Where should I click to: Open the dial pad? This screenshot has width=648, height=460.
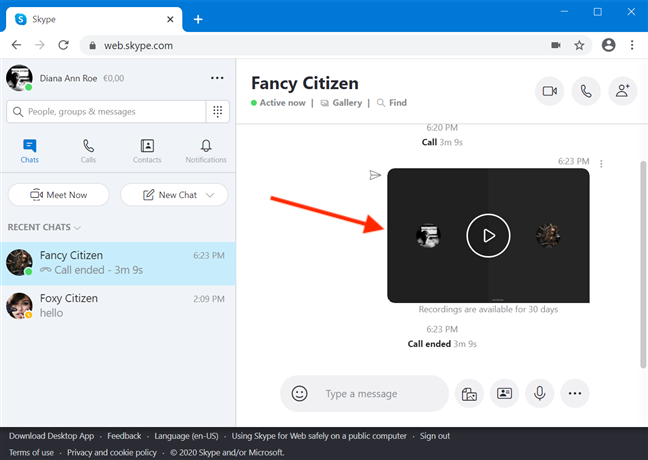(218, 112)
